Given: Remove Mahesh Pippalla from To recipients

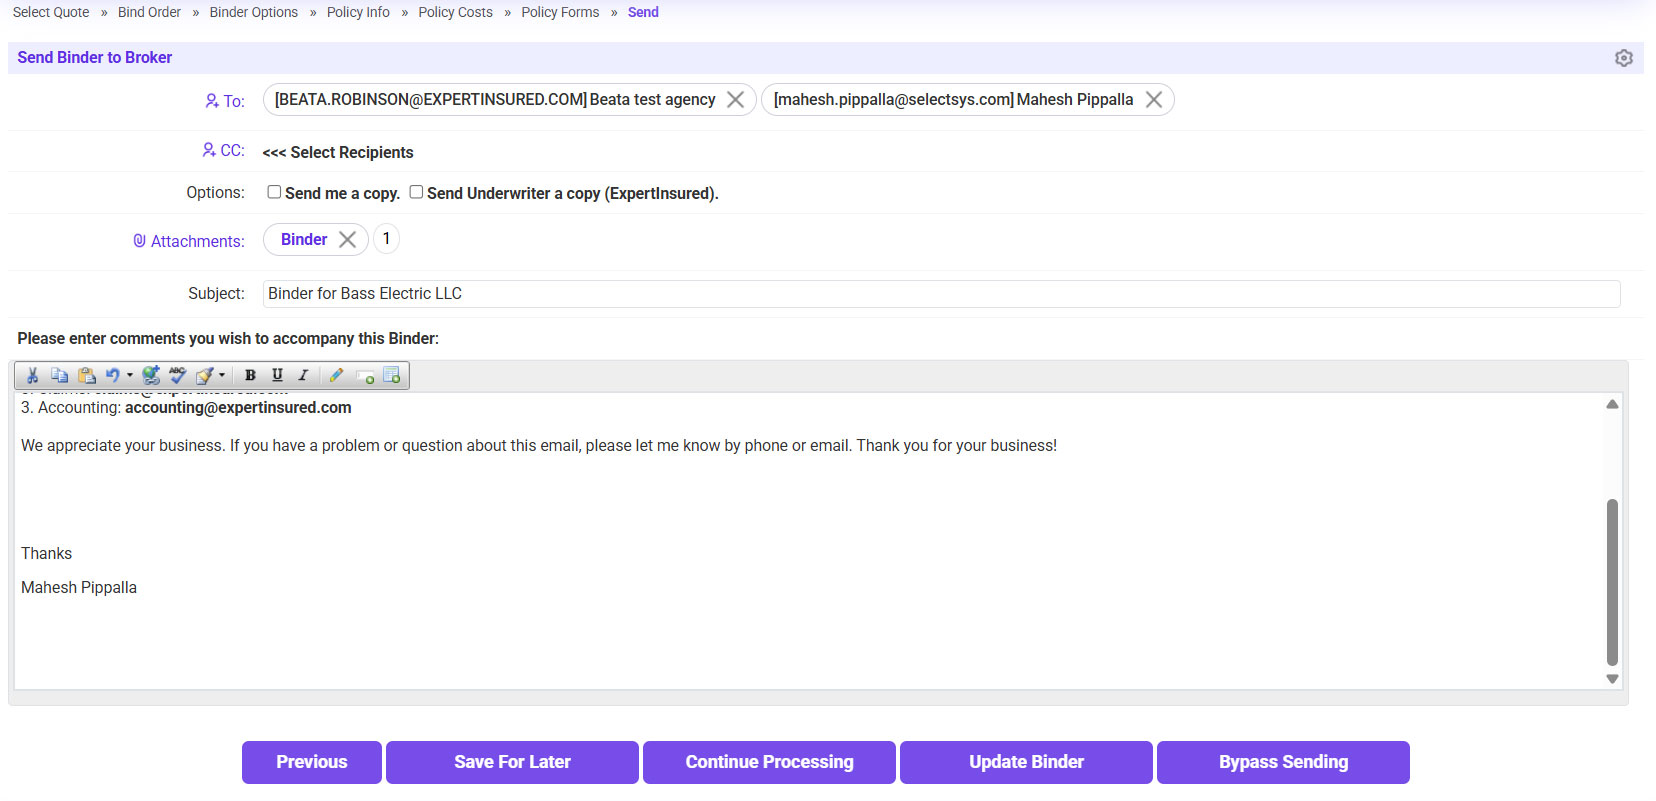Looking at the screenshot, I should pos(1153,100).
